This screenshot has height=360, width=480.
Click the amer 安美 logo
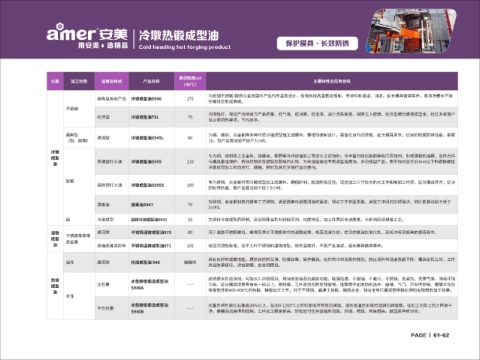tap(87, 33)
